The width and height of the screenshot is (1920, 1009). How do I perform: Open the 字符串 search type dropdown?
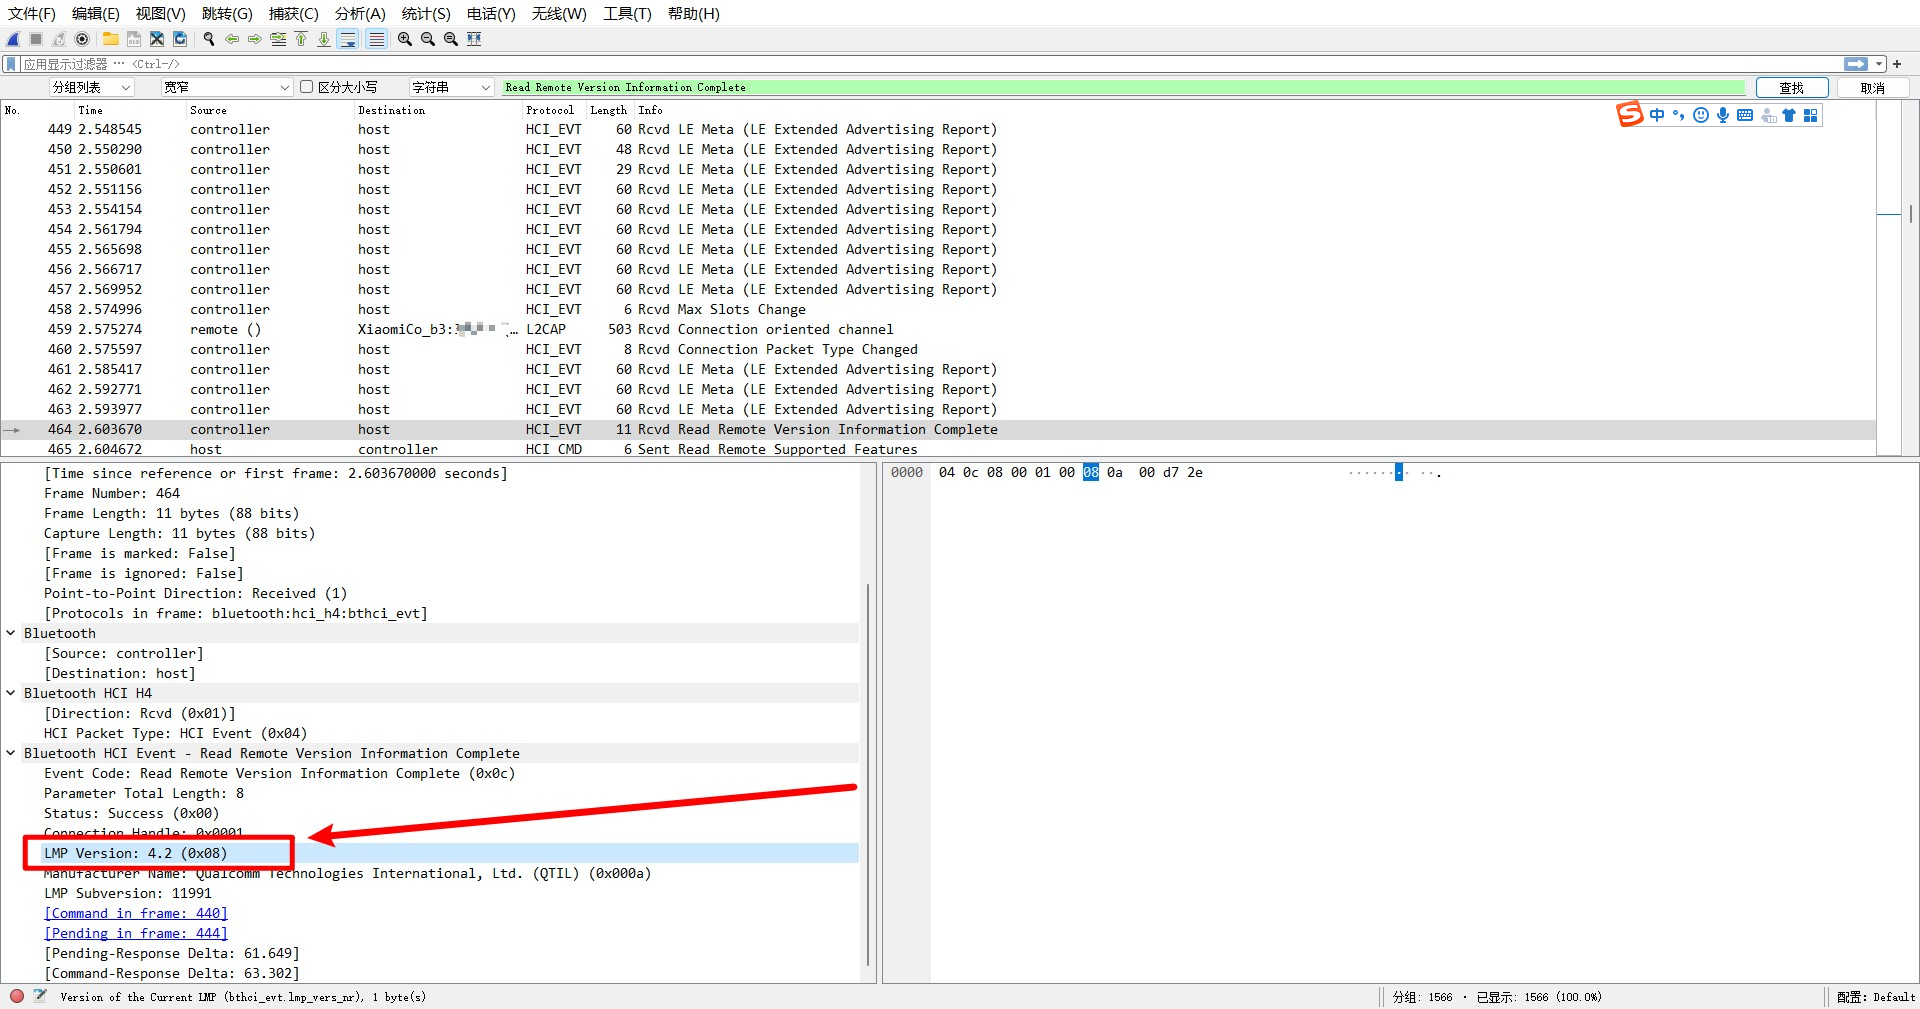point(451,87)
